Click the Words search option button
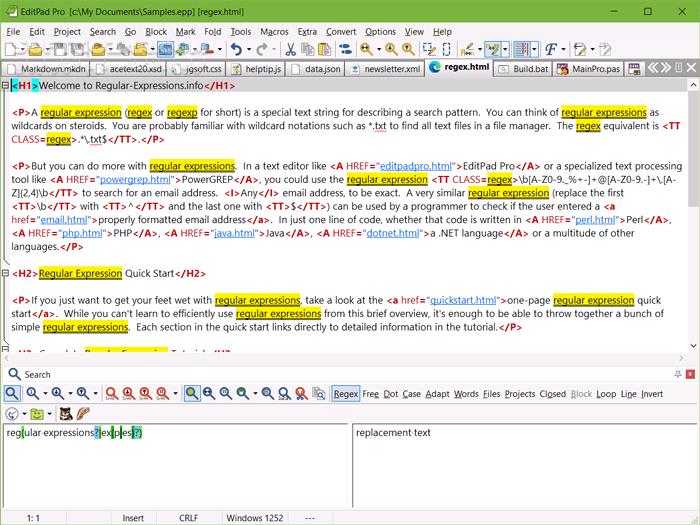The width and height of the screenshot is (700, 525). (x=466, y=394)
